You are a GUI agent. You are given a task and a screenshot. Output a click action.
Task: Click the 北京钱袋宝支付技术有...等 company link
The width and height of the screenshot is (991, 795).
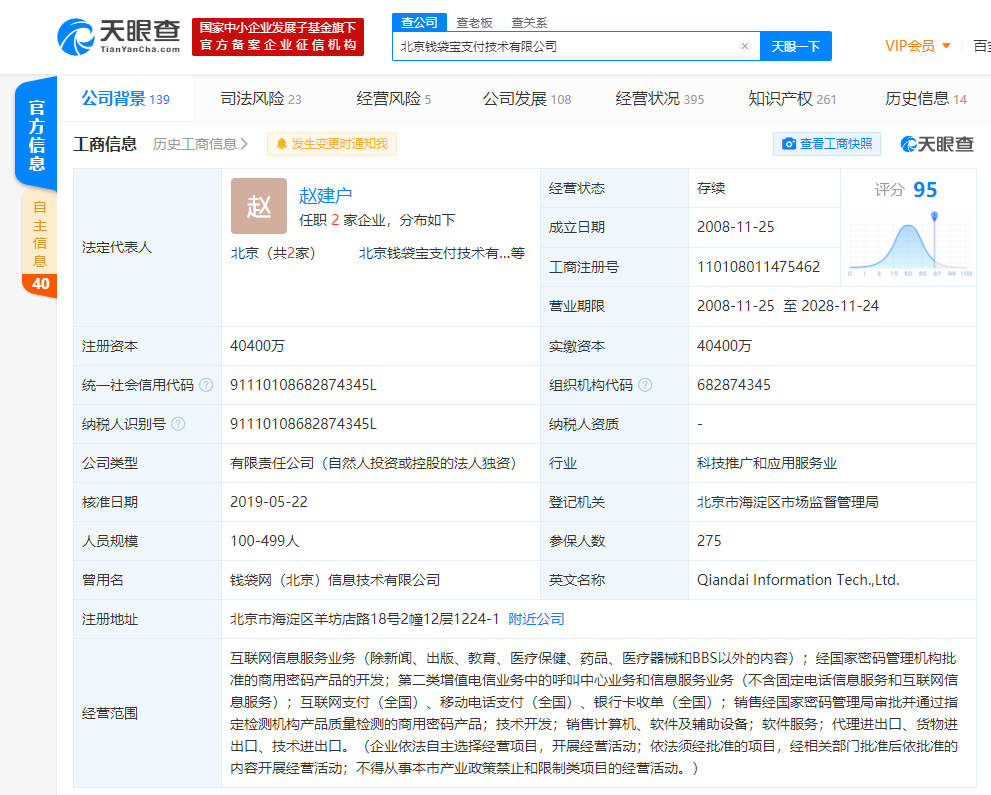coord(442,253)
